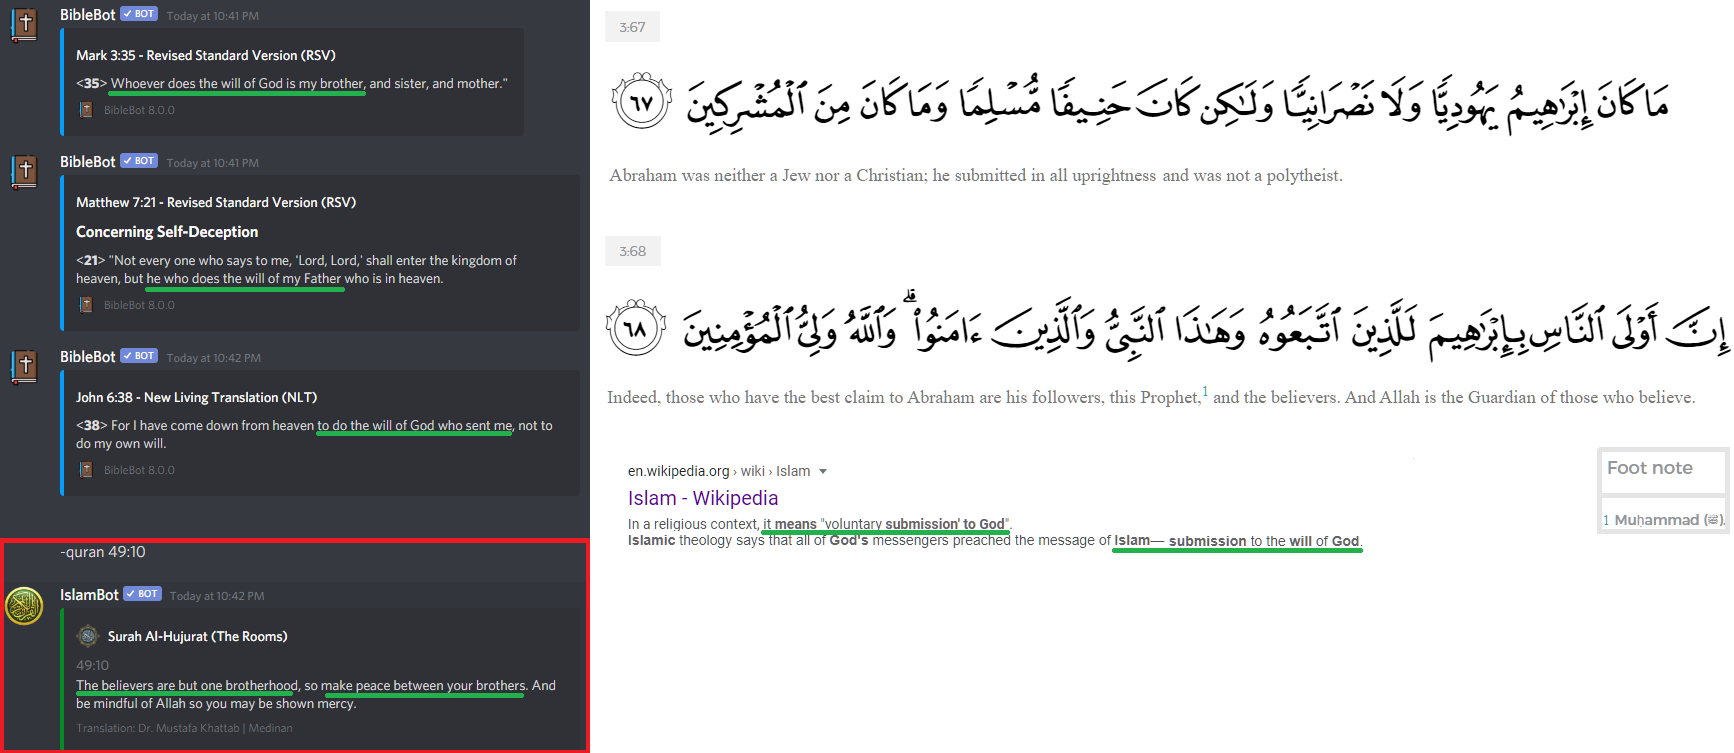This screenshot has width=1734, height=753.
Task: Click the BOT badge on the Mark 3:35 BibleBot message
Action: tap(139, 14)
